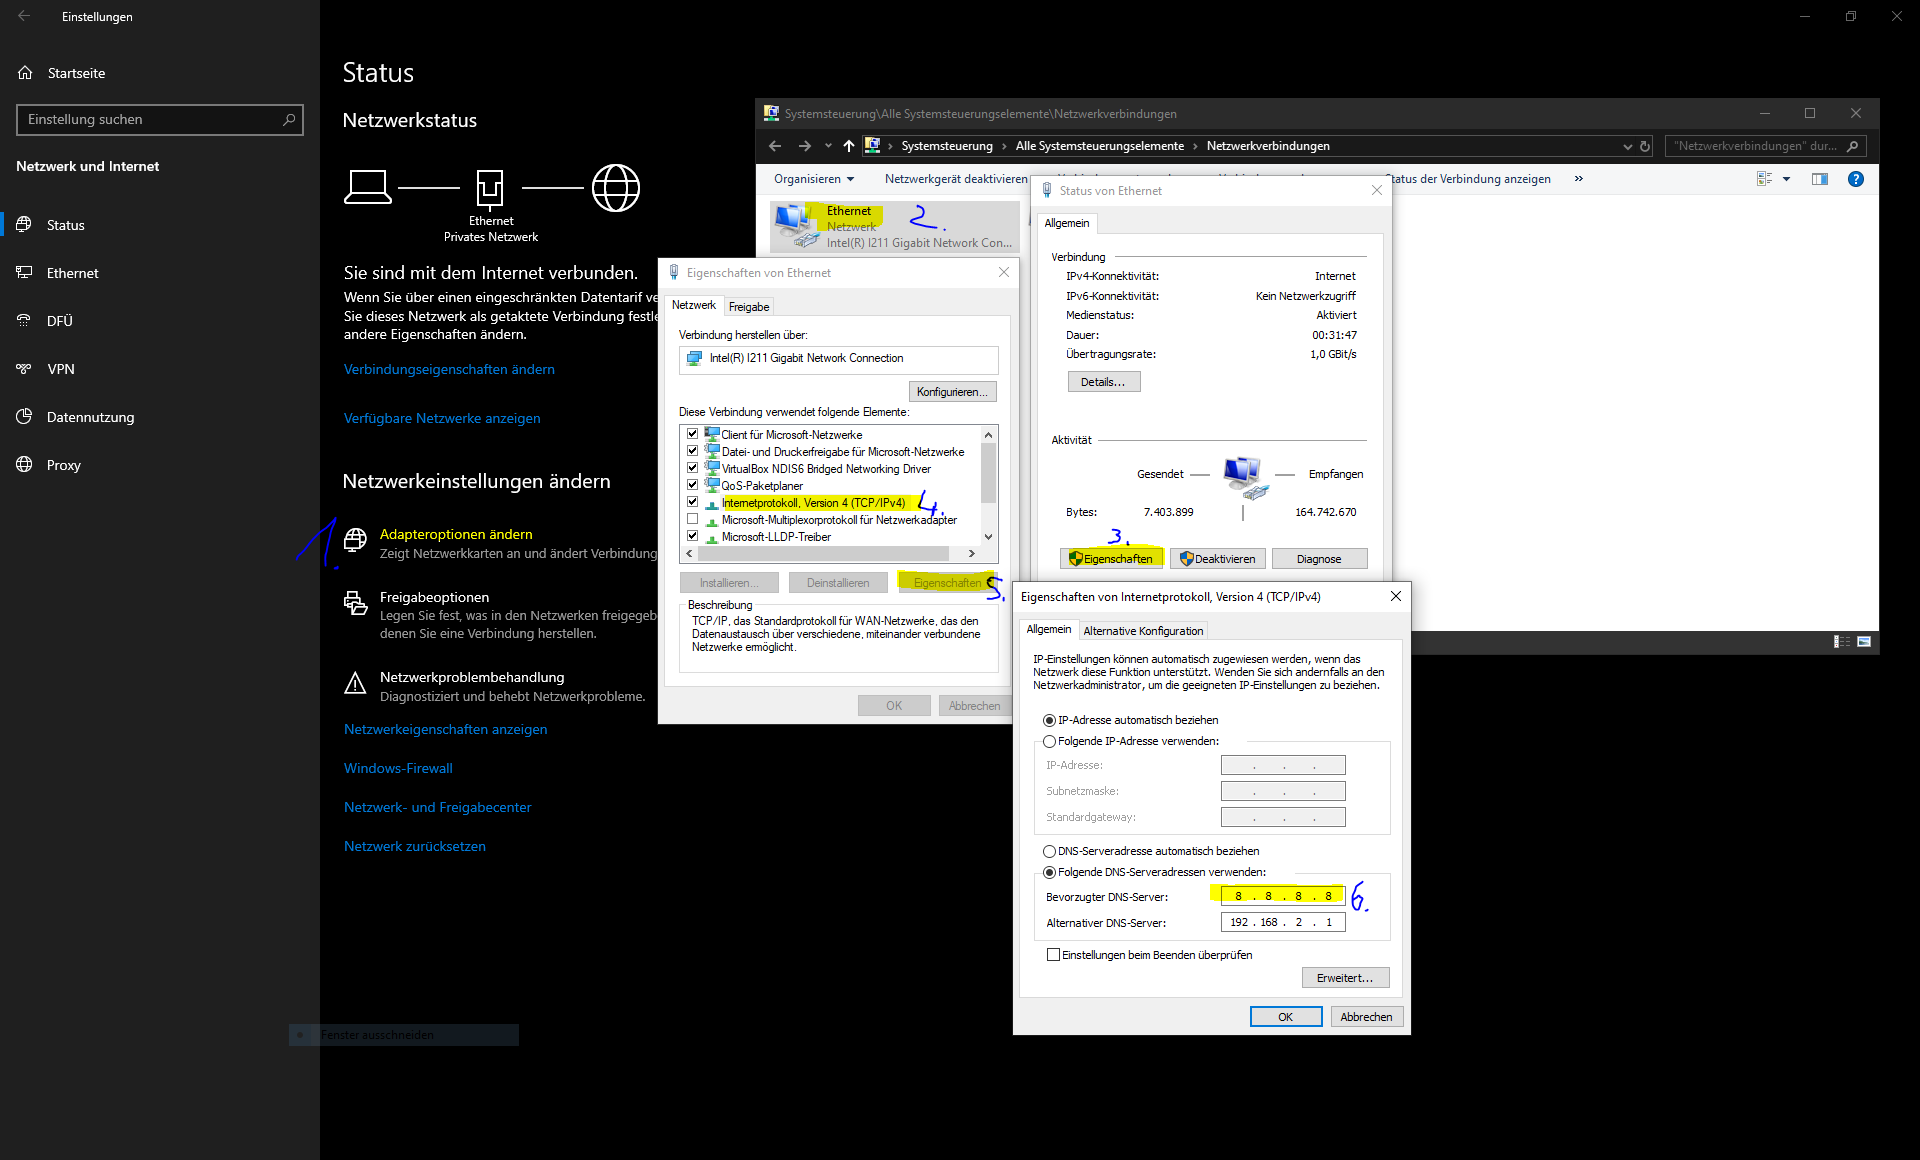
Task: Click the Status globe icon in sidebar
Action: pos(24,225)
